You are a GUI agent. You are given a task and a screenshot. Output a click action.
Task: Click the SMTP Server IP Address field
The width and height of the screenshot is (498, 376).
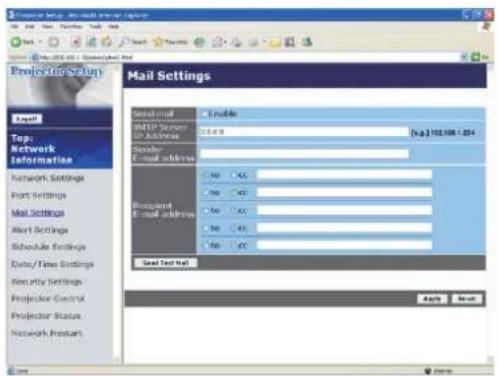304,132
